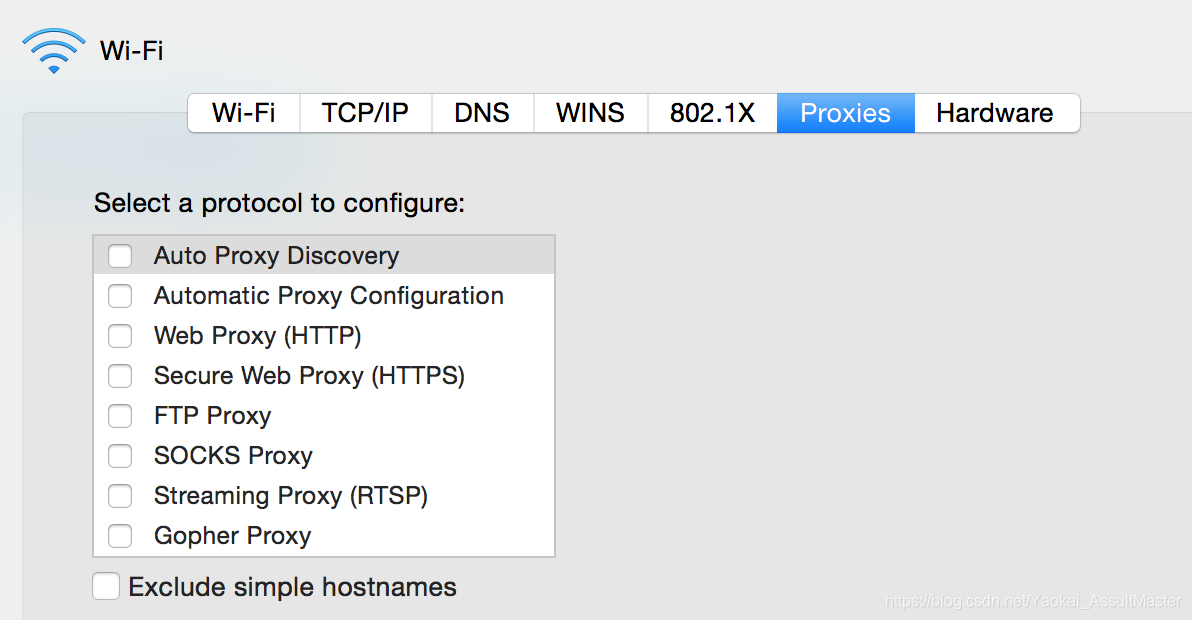
Task: Tick the Gopher Proxy checkbox
Action: (x=120, y=536)
